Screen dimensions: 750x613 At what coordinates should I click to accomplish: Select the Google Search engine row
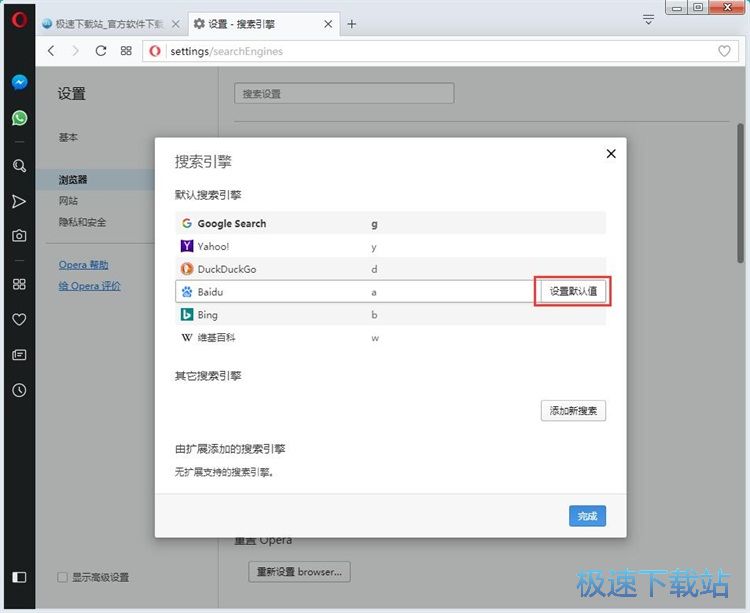(390, 223)
